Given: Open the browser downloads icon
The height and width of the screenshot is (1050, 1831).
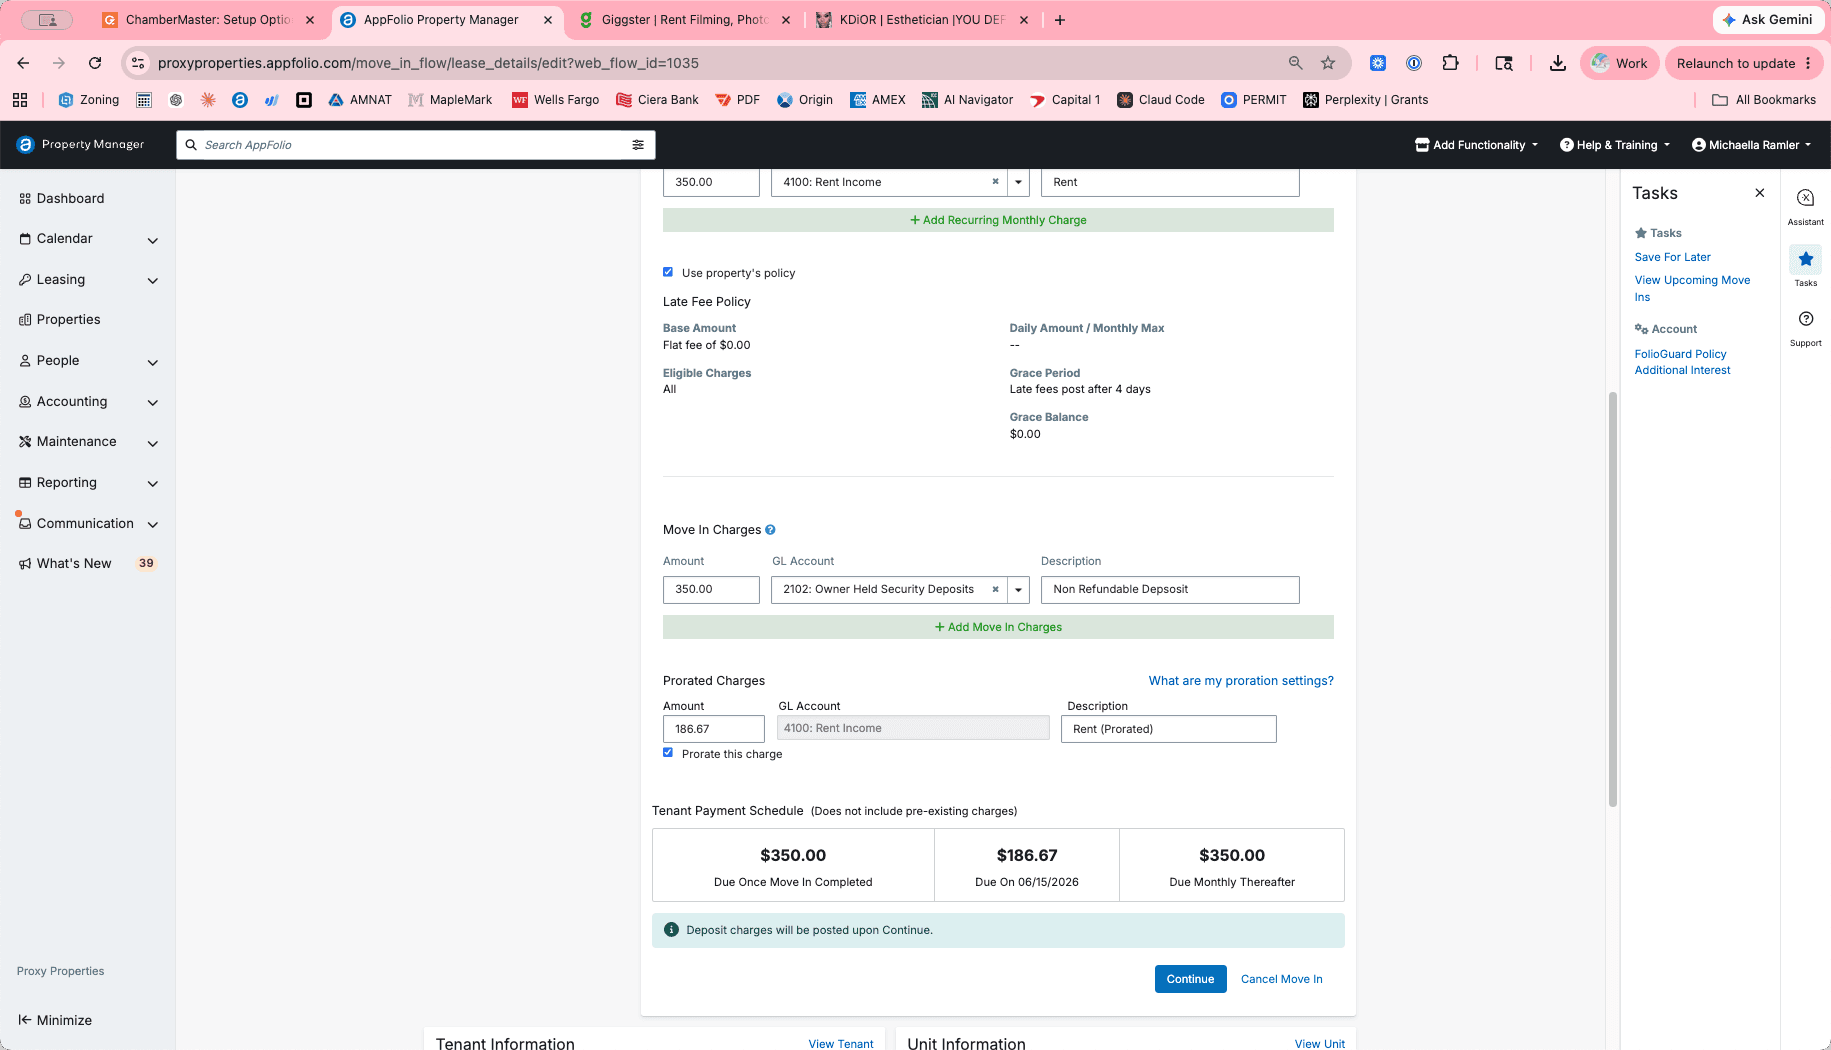Looking at the screenshot, I should (x=1558, y=63).
